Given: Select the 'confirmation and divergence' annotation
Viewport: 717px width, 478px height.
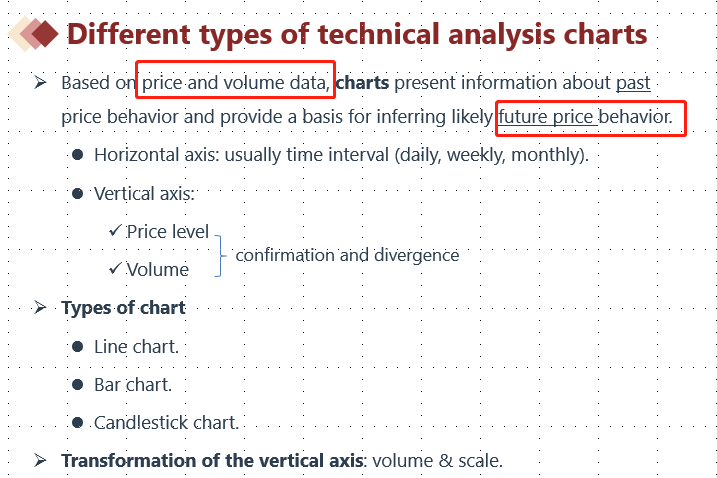Looking at the screenshot, I should click(x=347, y=255).
